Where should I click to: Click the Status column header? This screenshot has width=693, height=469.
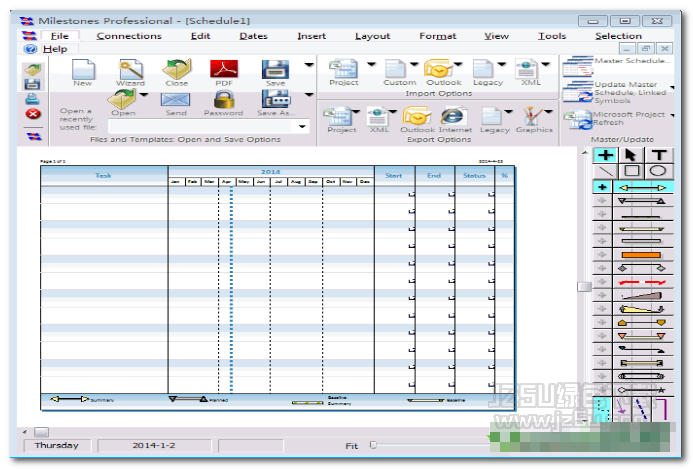tap(474, 176)
